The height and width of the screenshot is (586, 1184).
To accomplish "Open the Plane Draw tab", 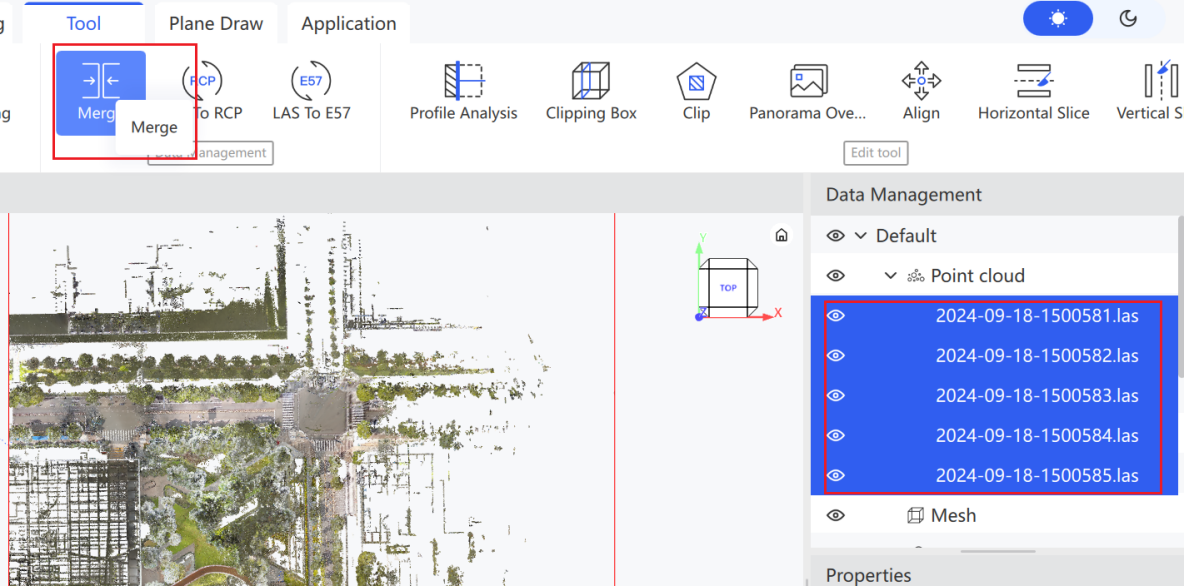I will [216, 23].
